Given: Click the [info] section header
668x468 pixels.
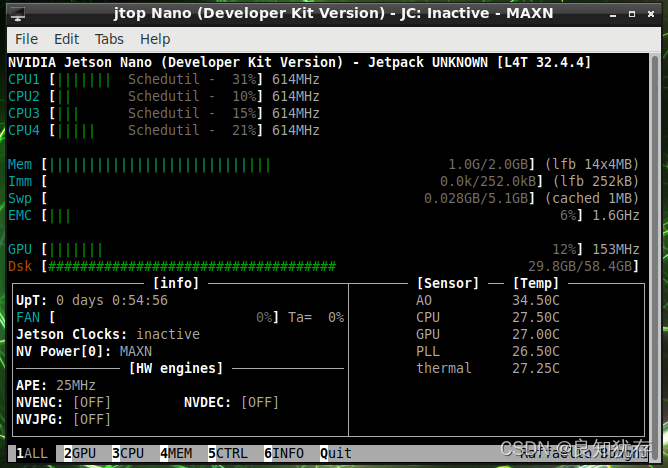Looking at the screenshot, I should coord(176,284).
